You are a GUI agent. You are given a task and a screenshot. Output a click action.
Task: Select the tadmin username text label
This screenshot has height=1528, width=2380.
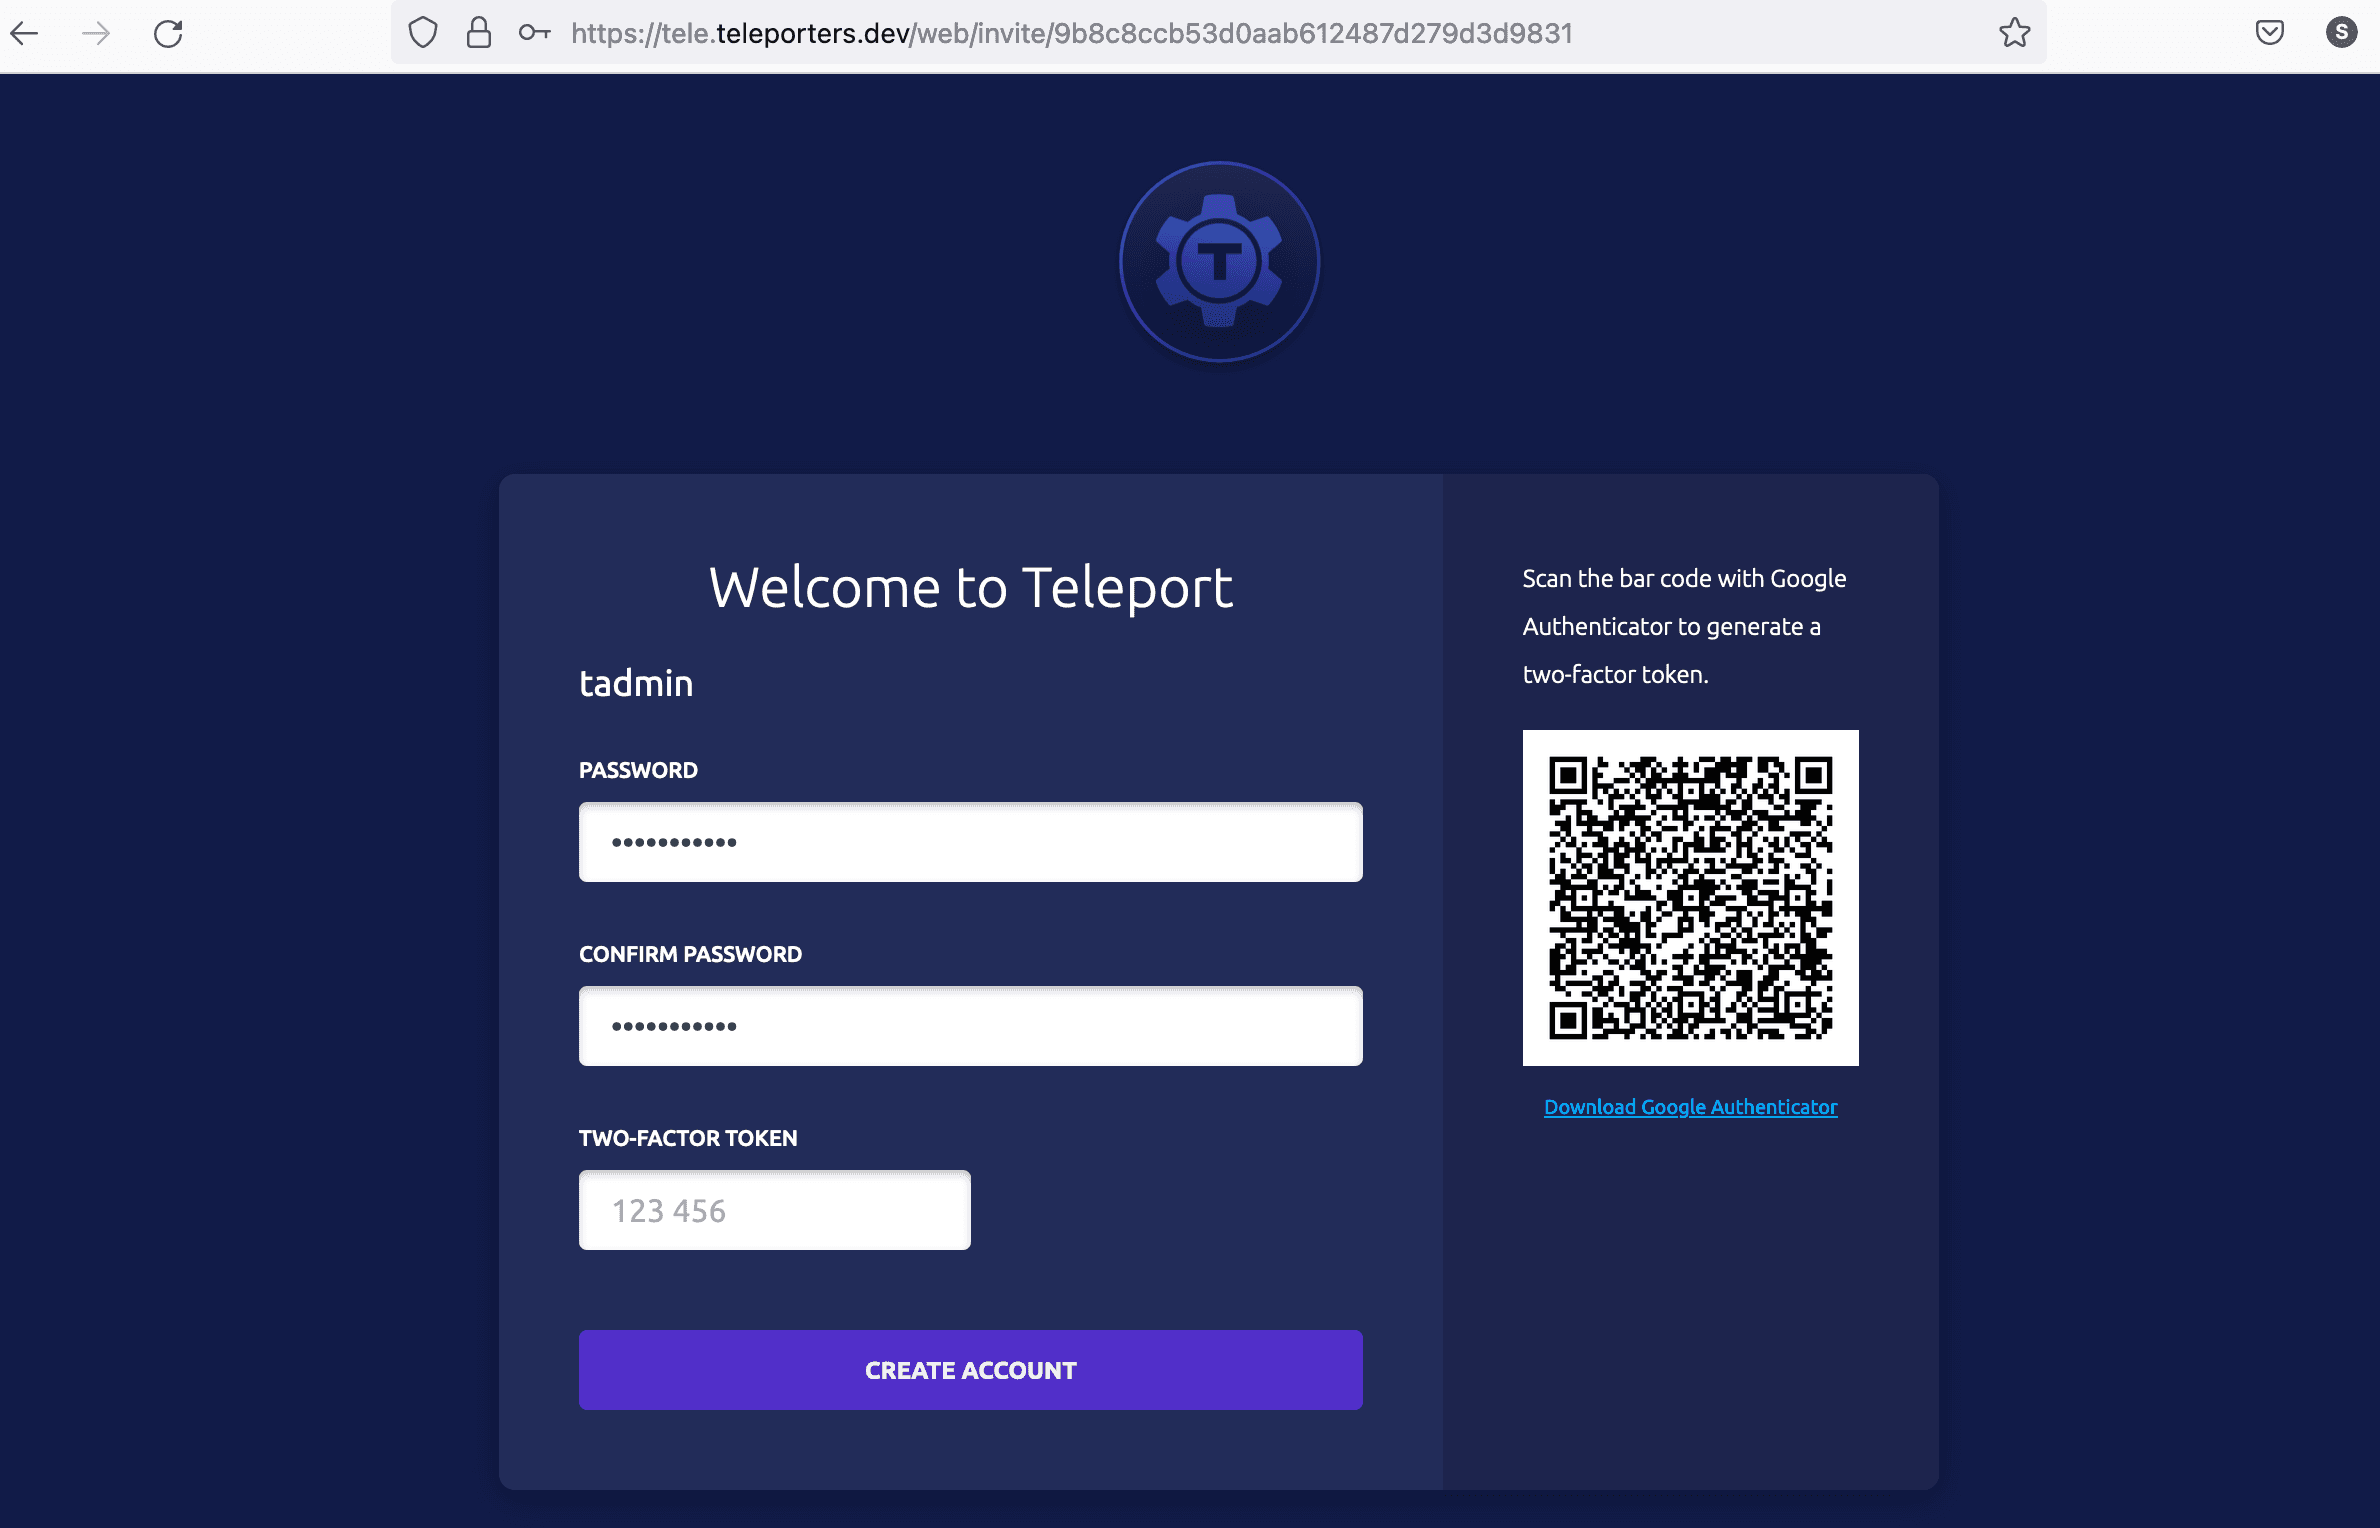(x=637, y=680)
